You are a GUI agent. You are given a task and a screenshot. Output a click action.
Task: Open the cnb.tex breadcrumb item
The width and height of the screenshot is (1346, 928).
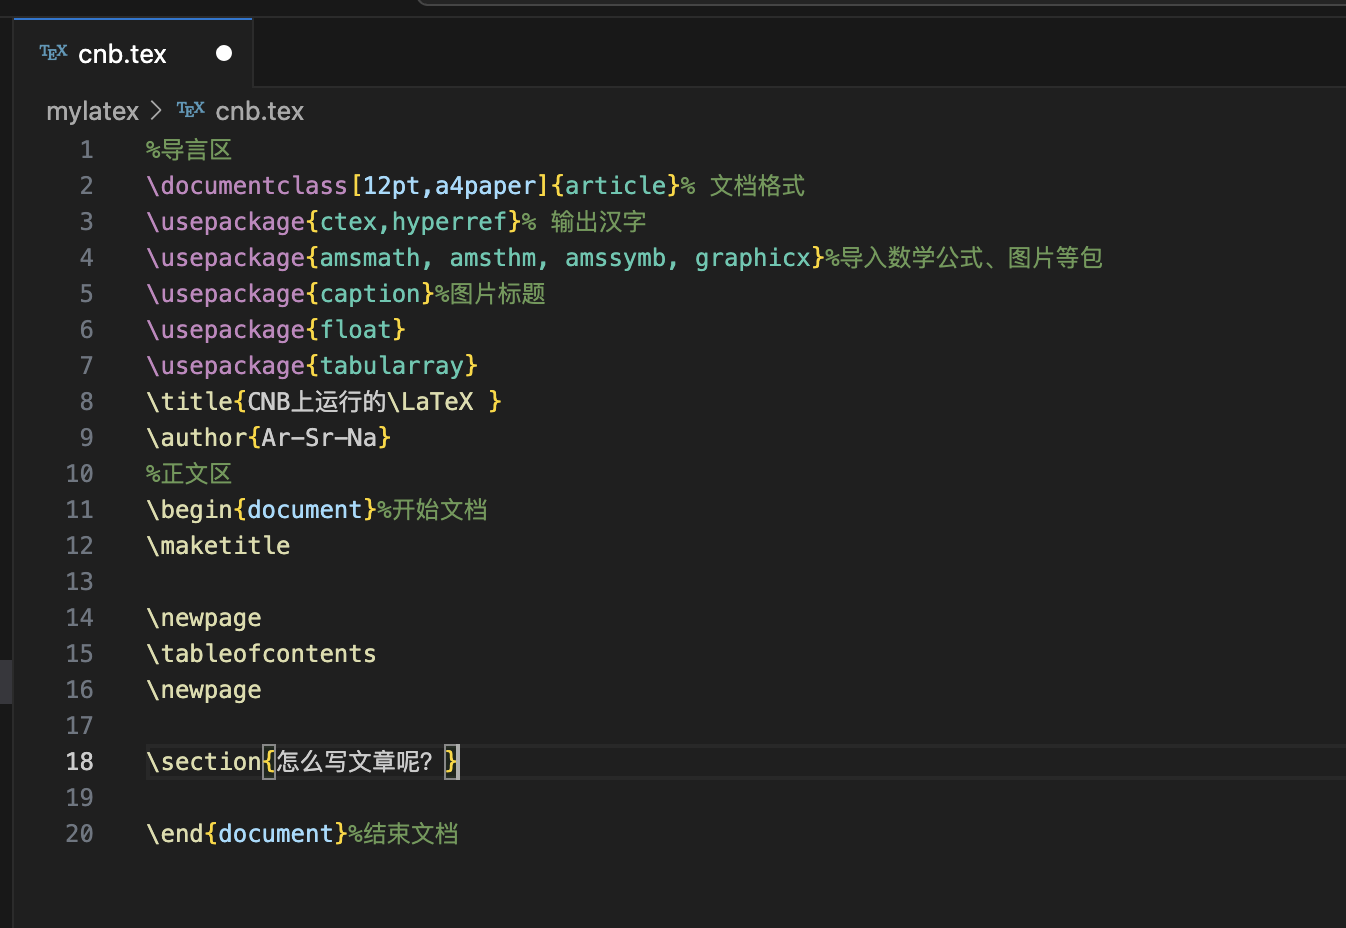(x=259, y=111)
